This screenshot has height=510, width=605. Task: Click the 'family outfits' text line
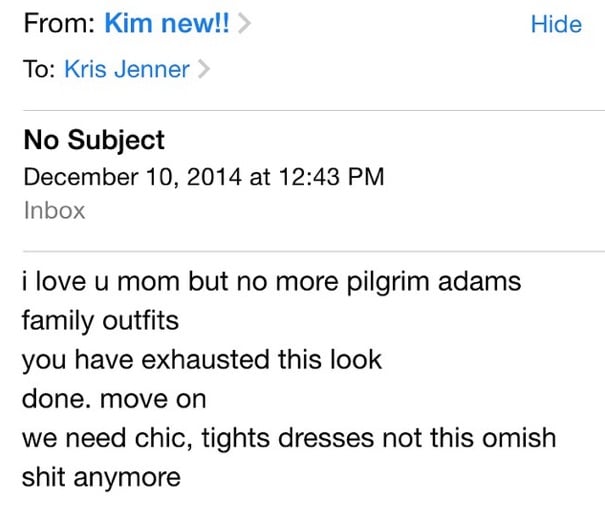pos(100,321)
